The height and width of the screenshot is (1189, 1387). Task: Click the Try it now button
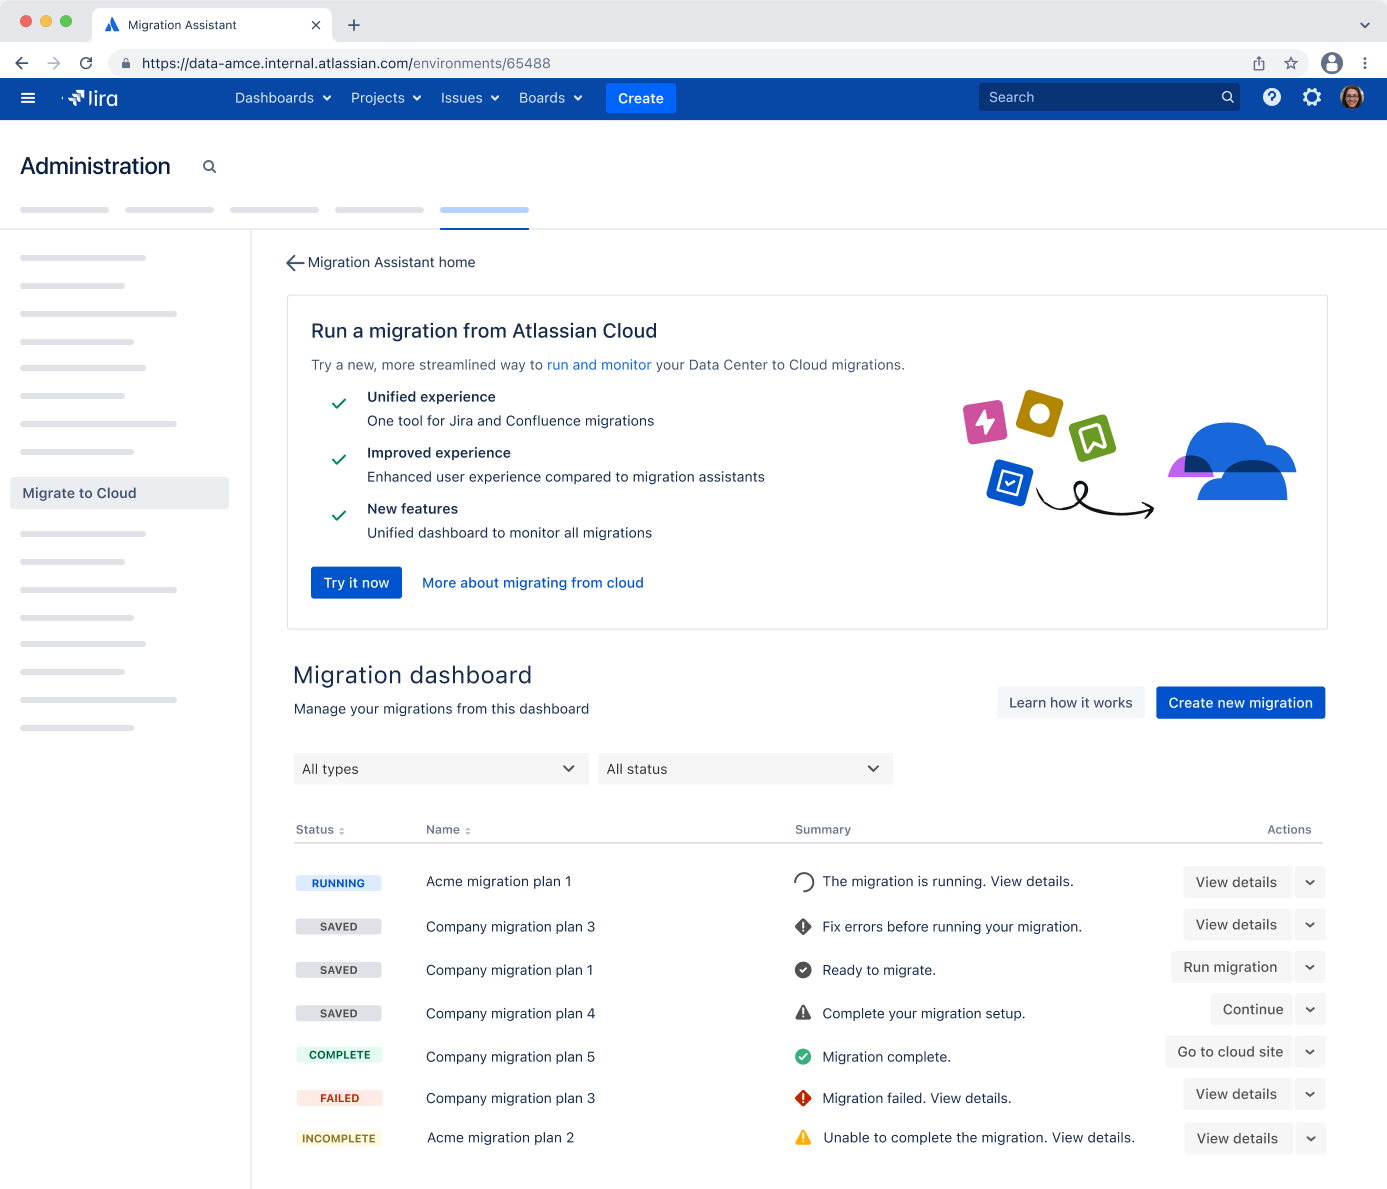pyautogui.click(x=356, y=582)
